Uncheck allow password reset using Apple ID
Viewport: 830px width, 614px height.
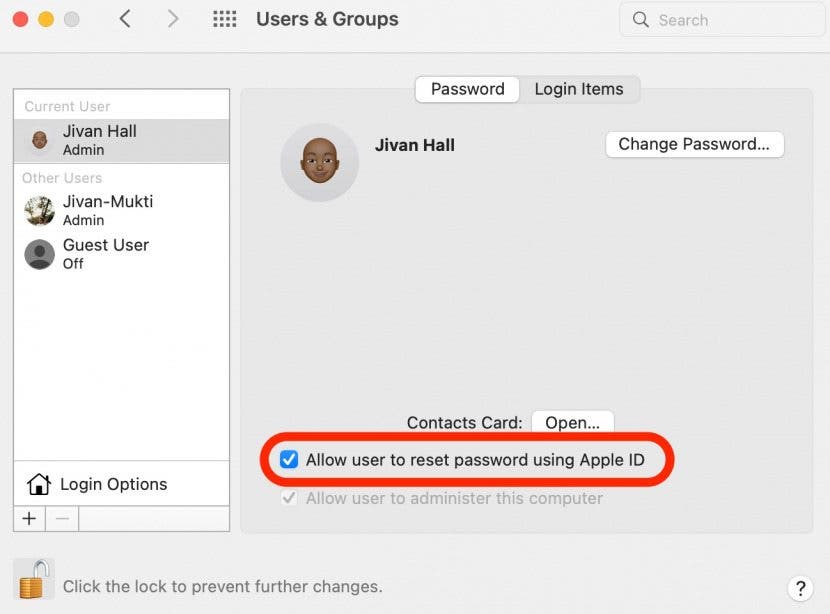[288, 459]
